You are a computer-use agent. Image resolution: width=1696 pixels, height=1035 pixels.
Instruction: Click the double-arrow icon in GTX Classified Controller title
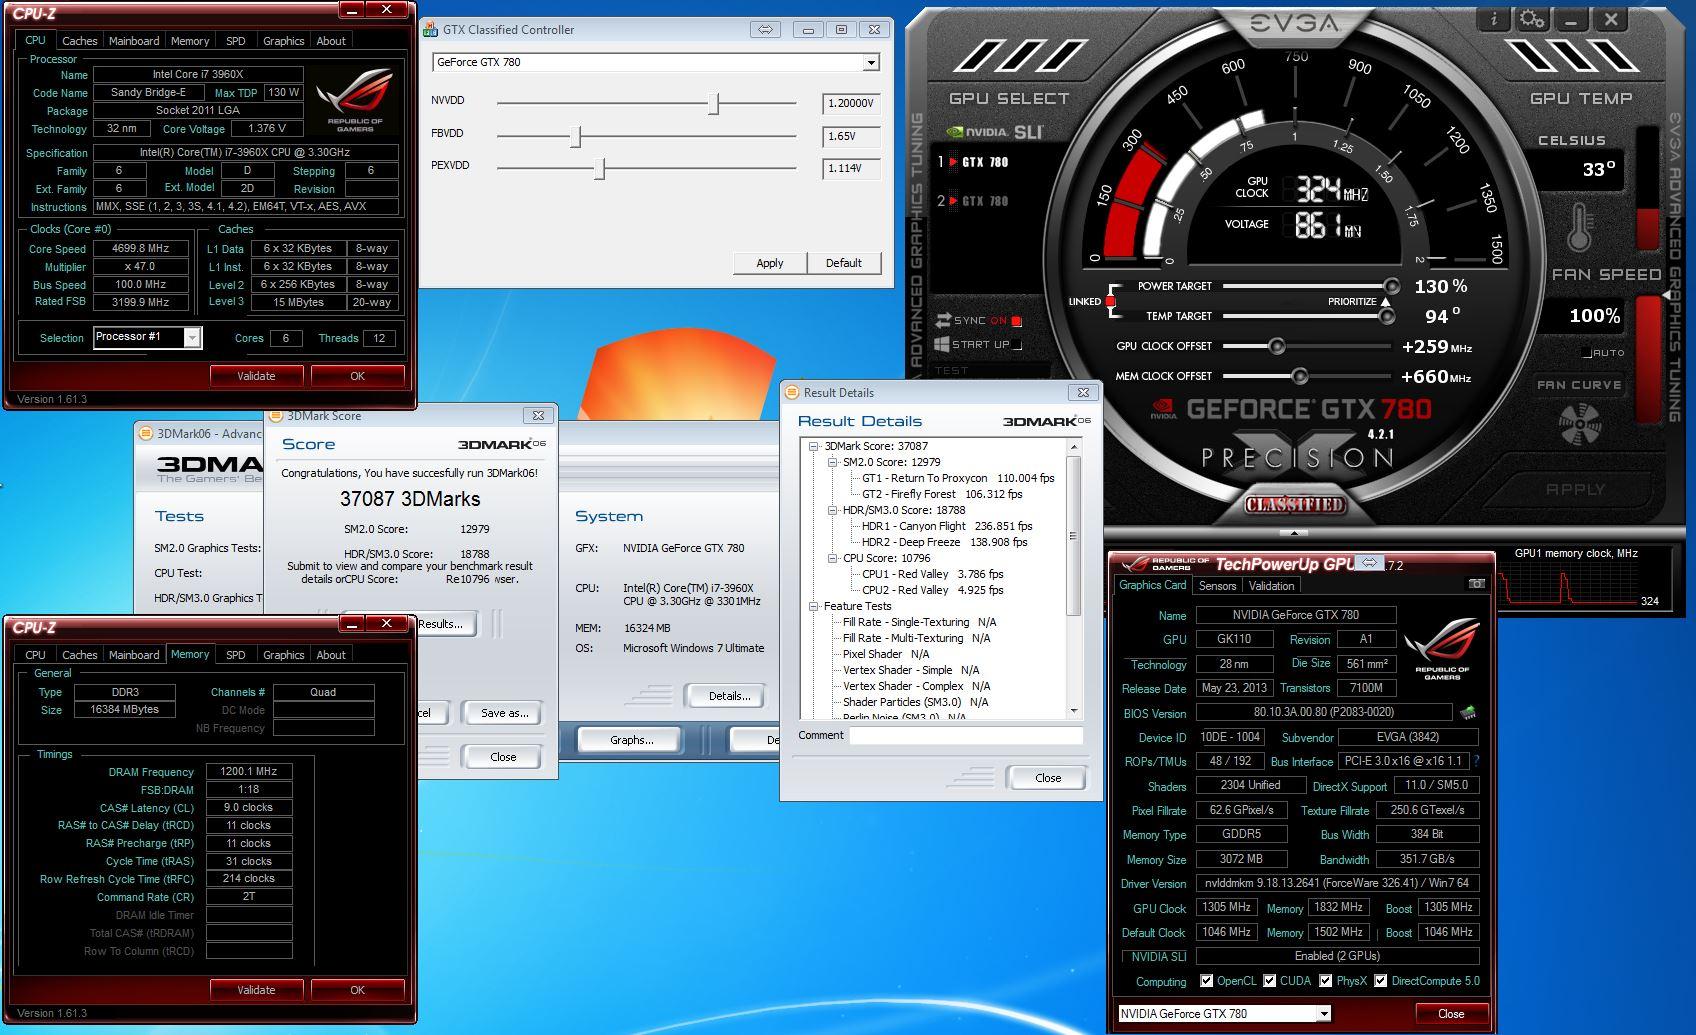765,29
